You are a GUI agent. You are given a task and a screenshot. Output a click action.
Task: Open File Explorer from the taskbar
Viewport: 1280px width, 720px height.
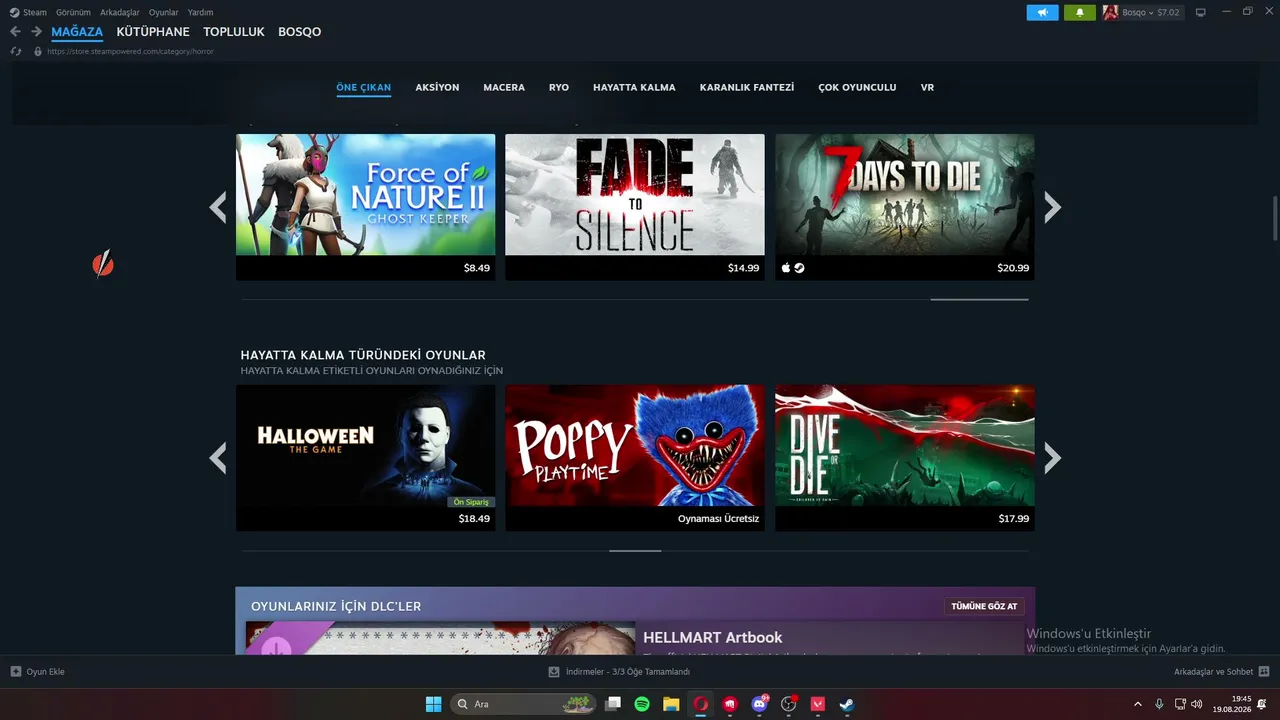[671, 704]
